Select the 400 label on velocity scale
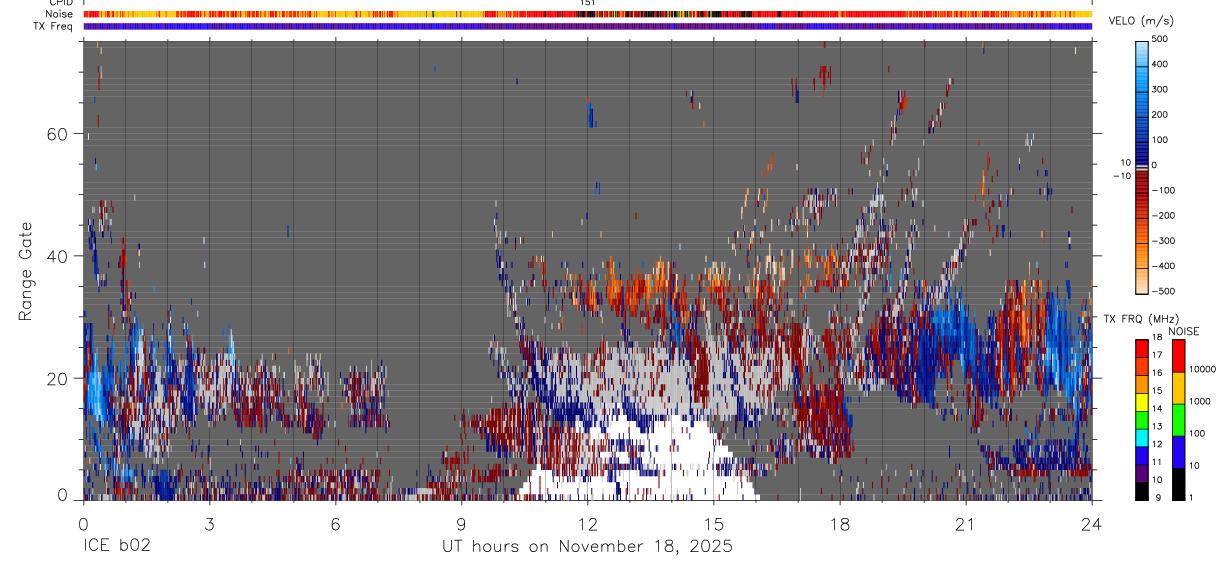Image resolution: width=1228 pixels, height=567 pixels. [x=1160, y=64]
